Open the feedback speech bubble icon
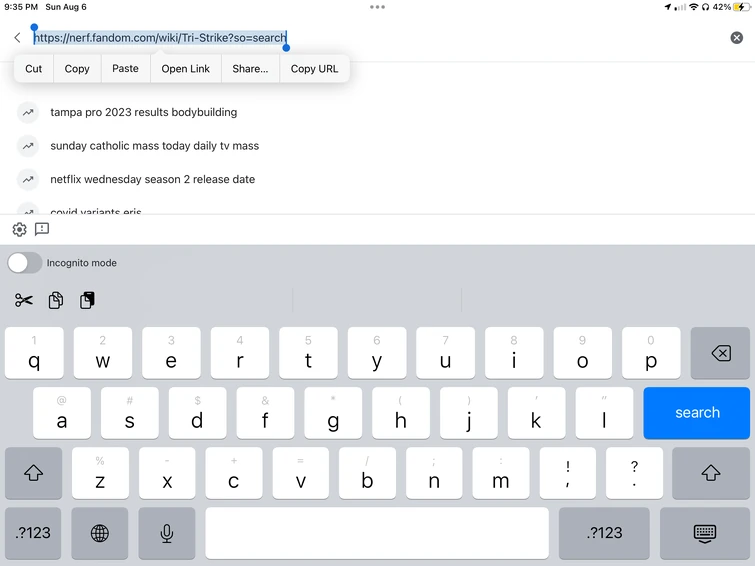 pyautogui.click(x=42, y=229)
